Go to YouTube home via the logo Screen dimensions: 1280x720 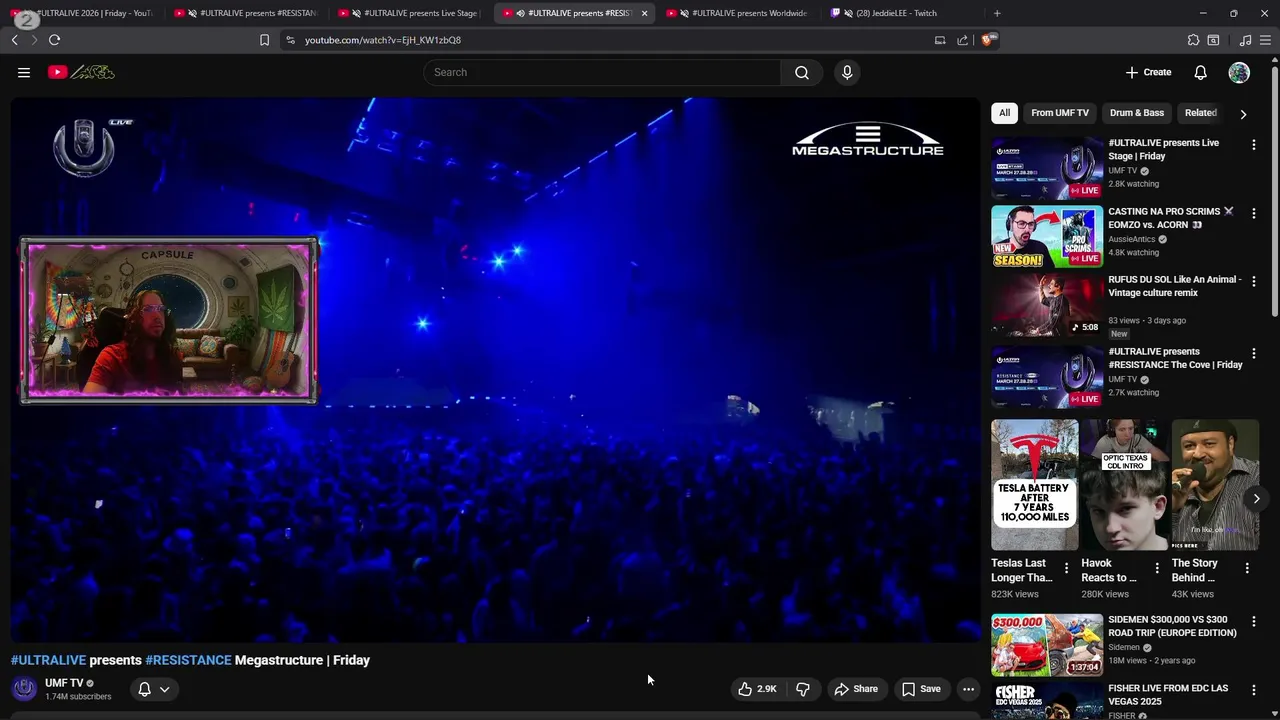pos(81,72)
